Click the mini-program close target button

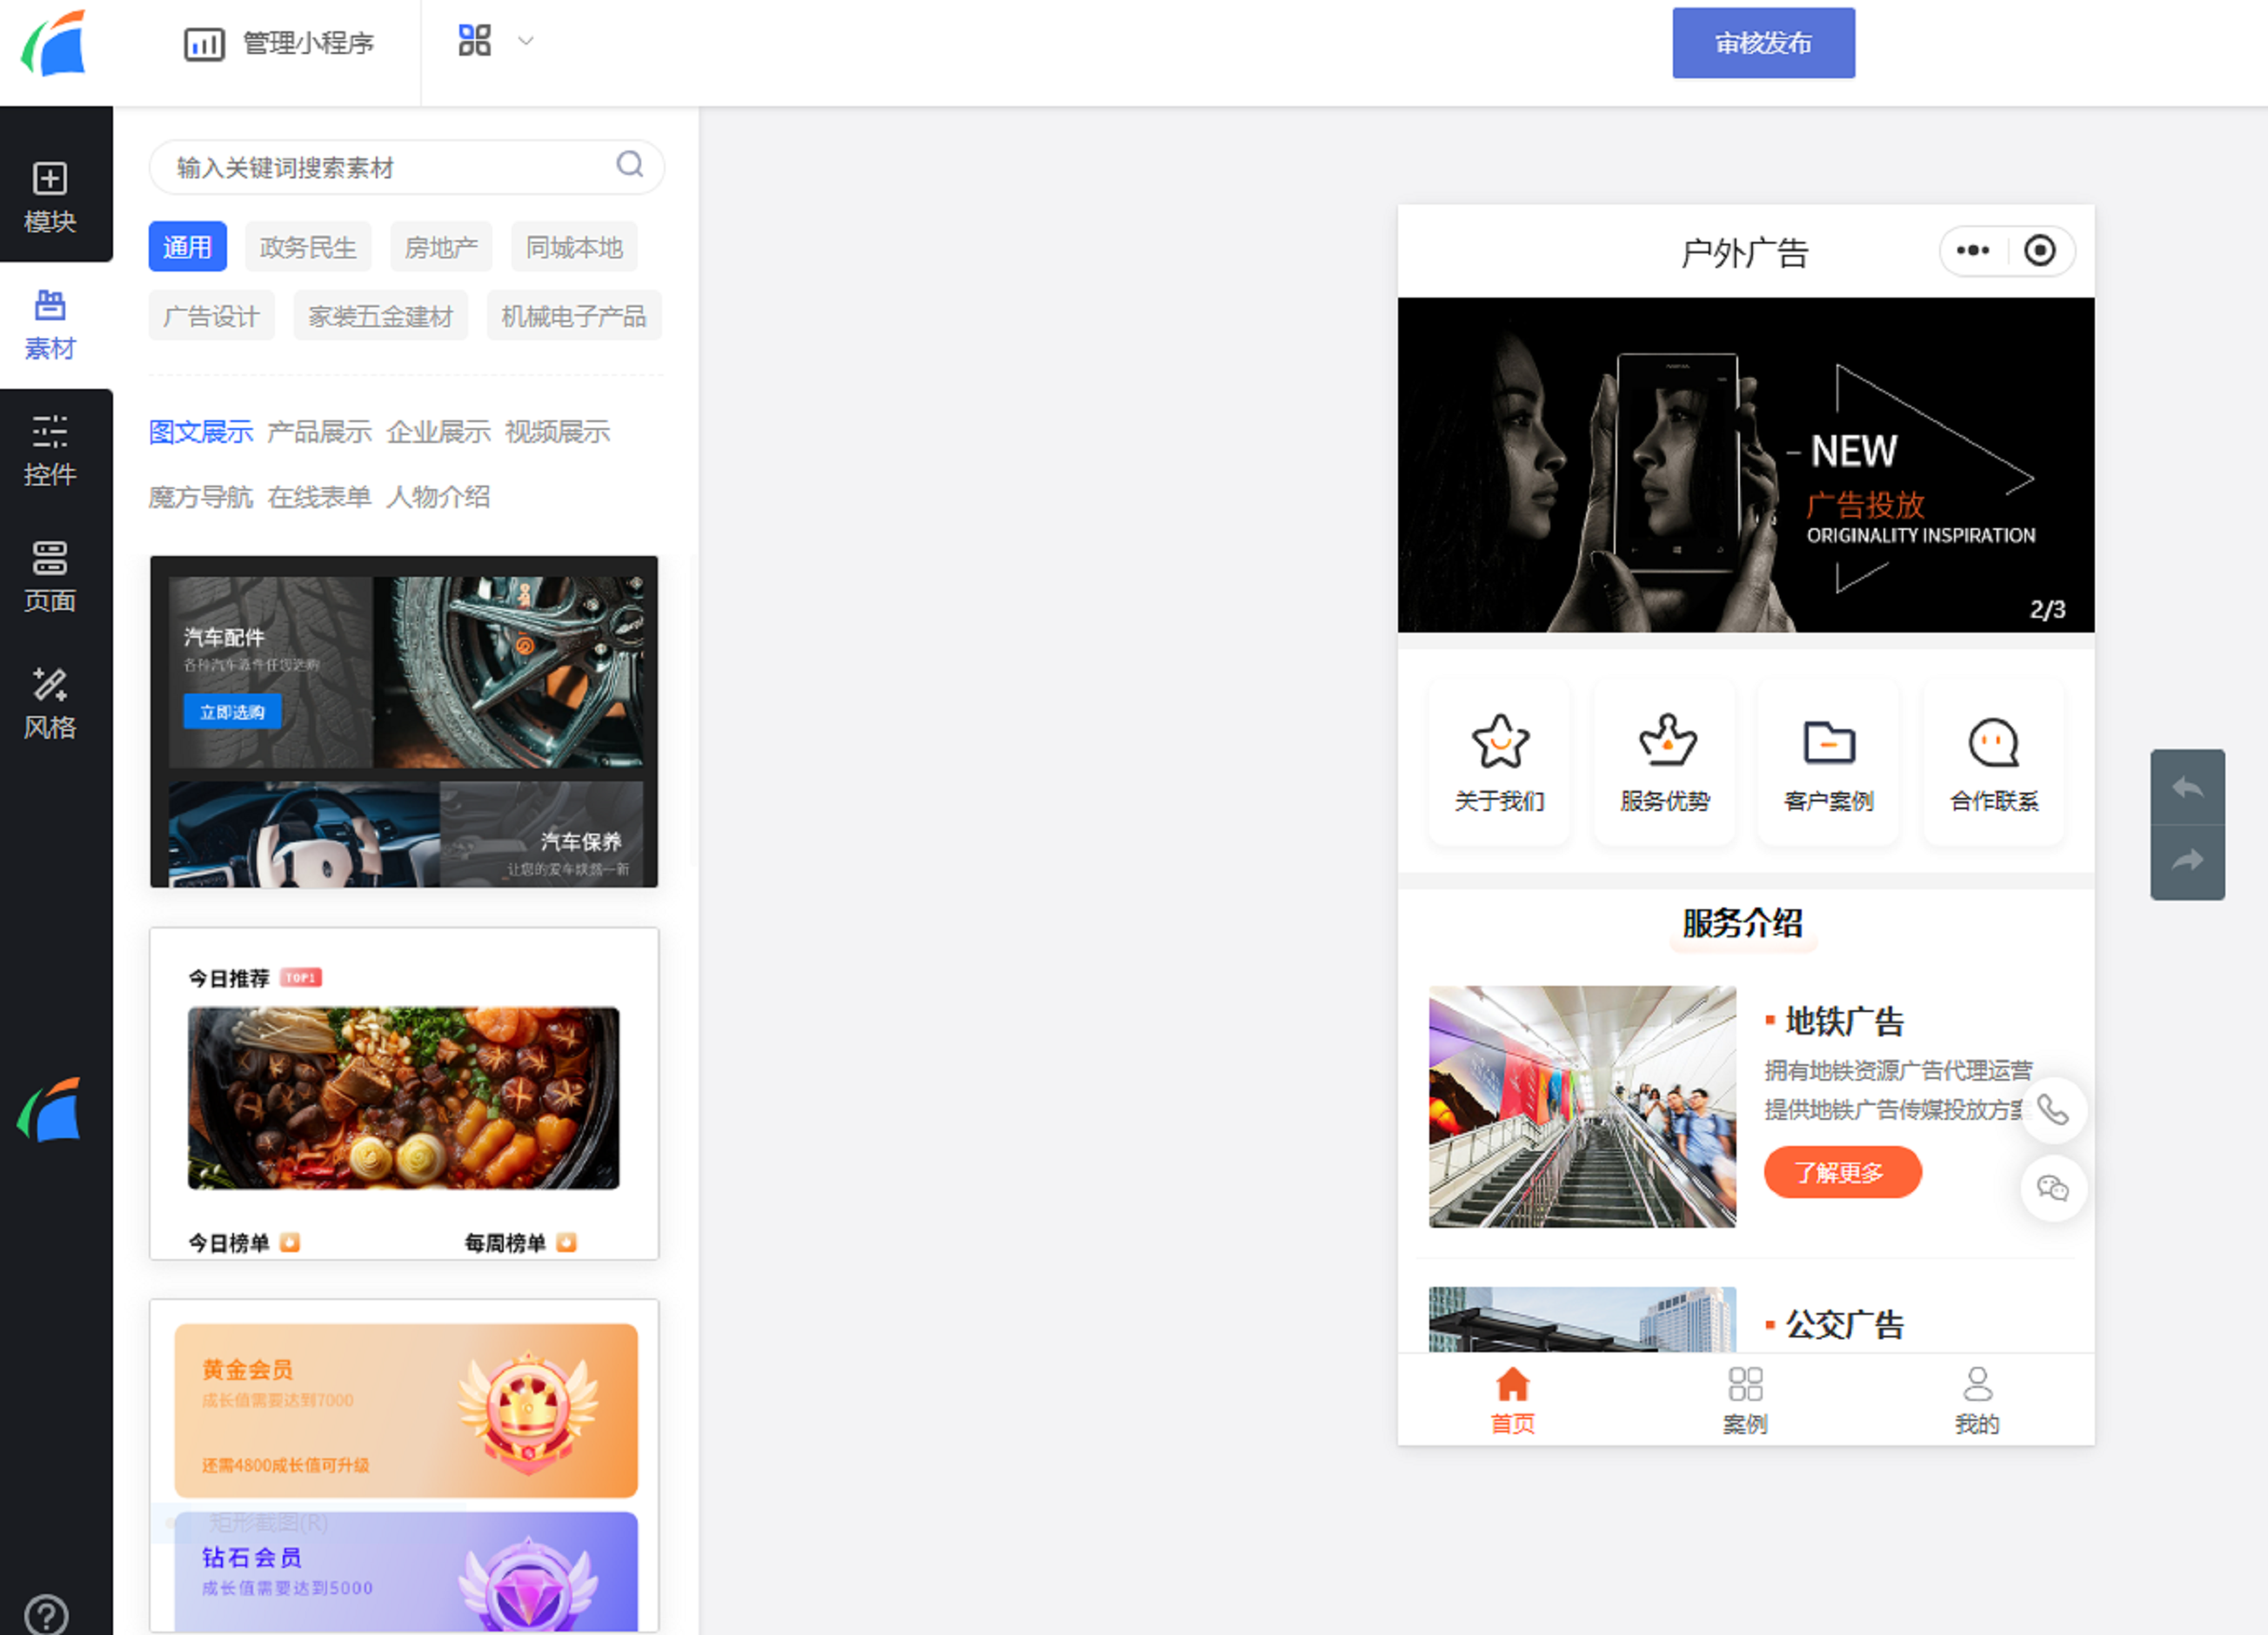click(x=2040, y=250)
